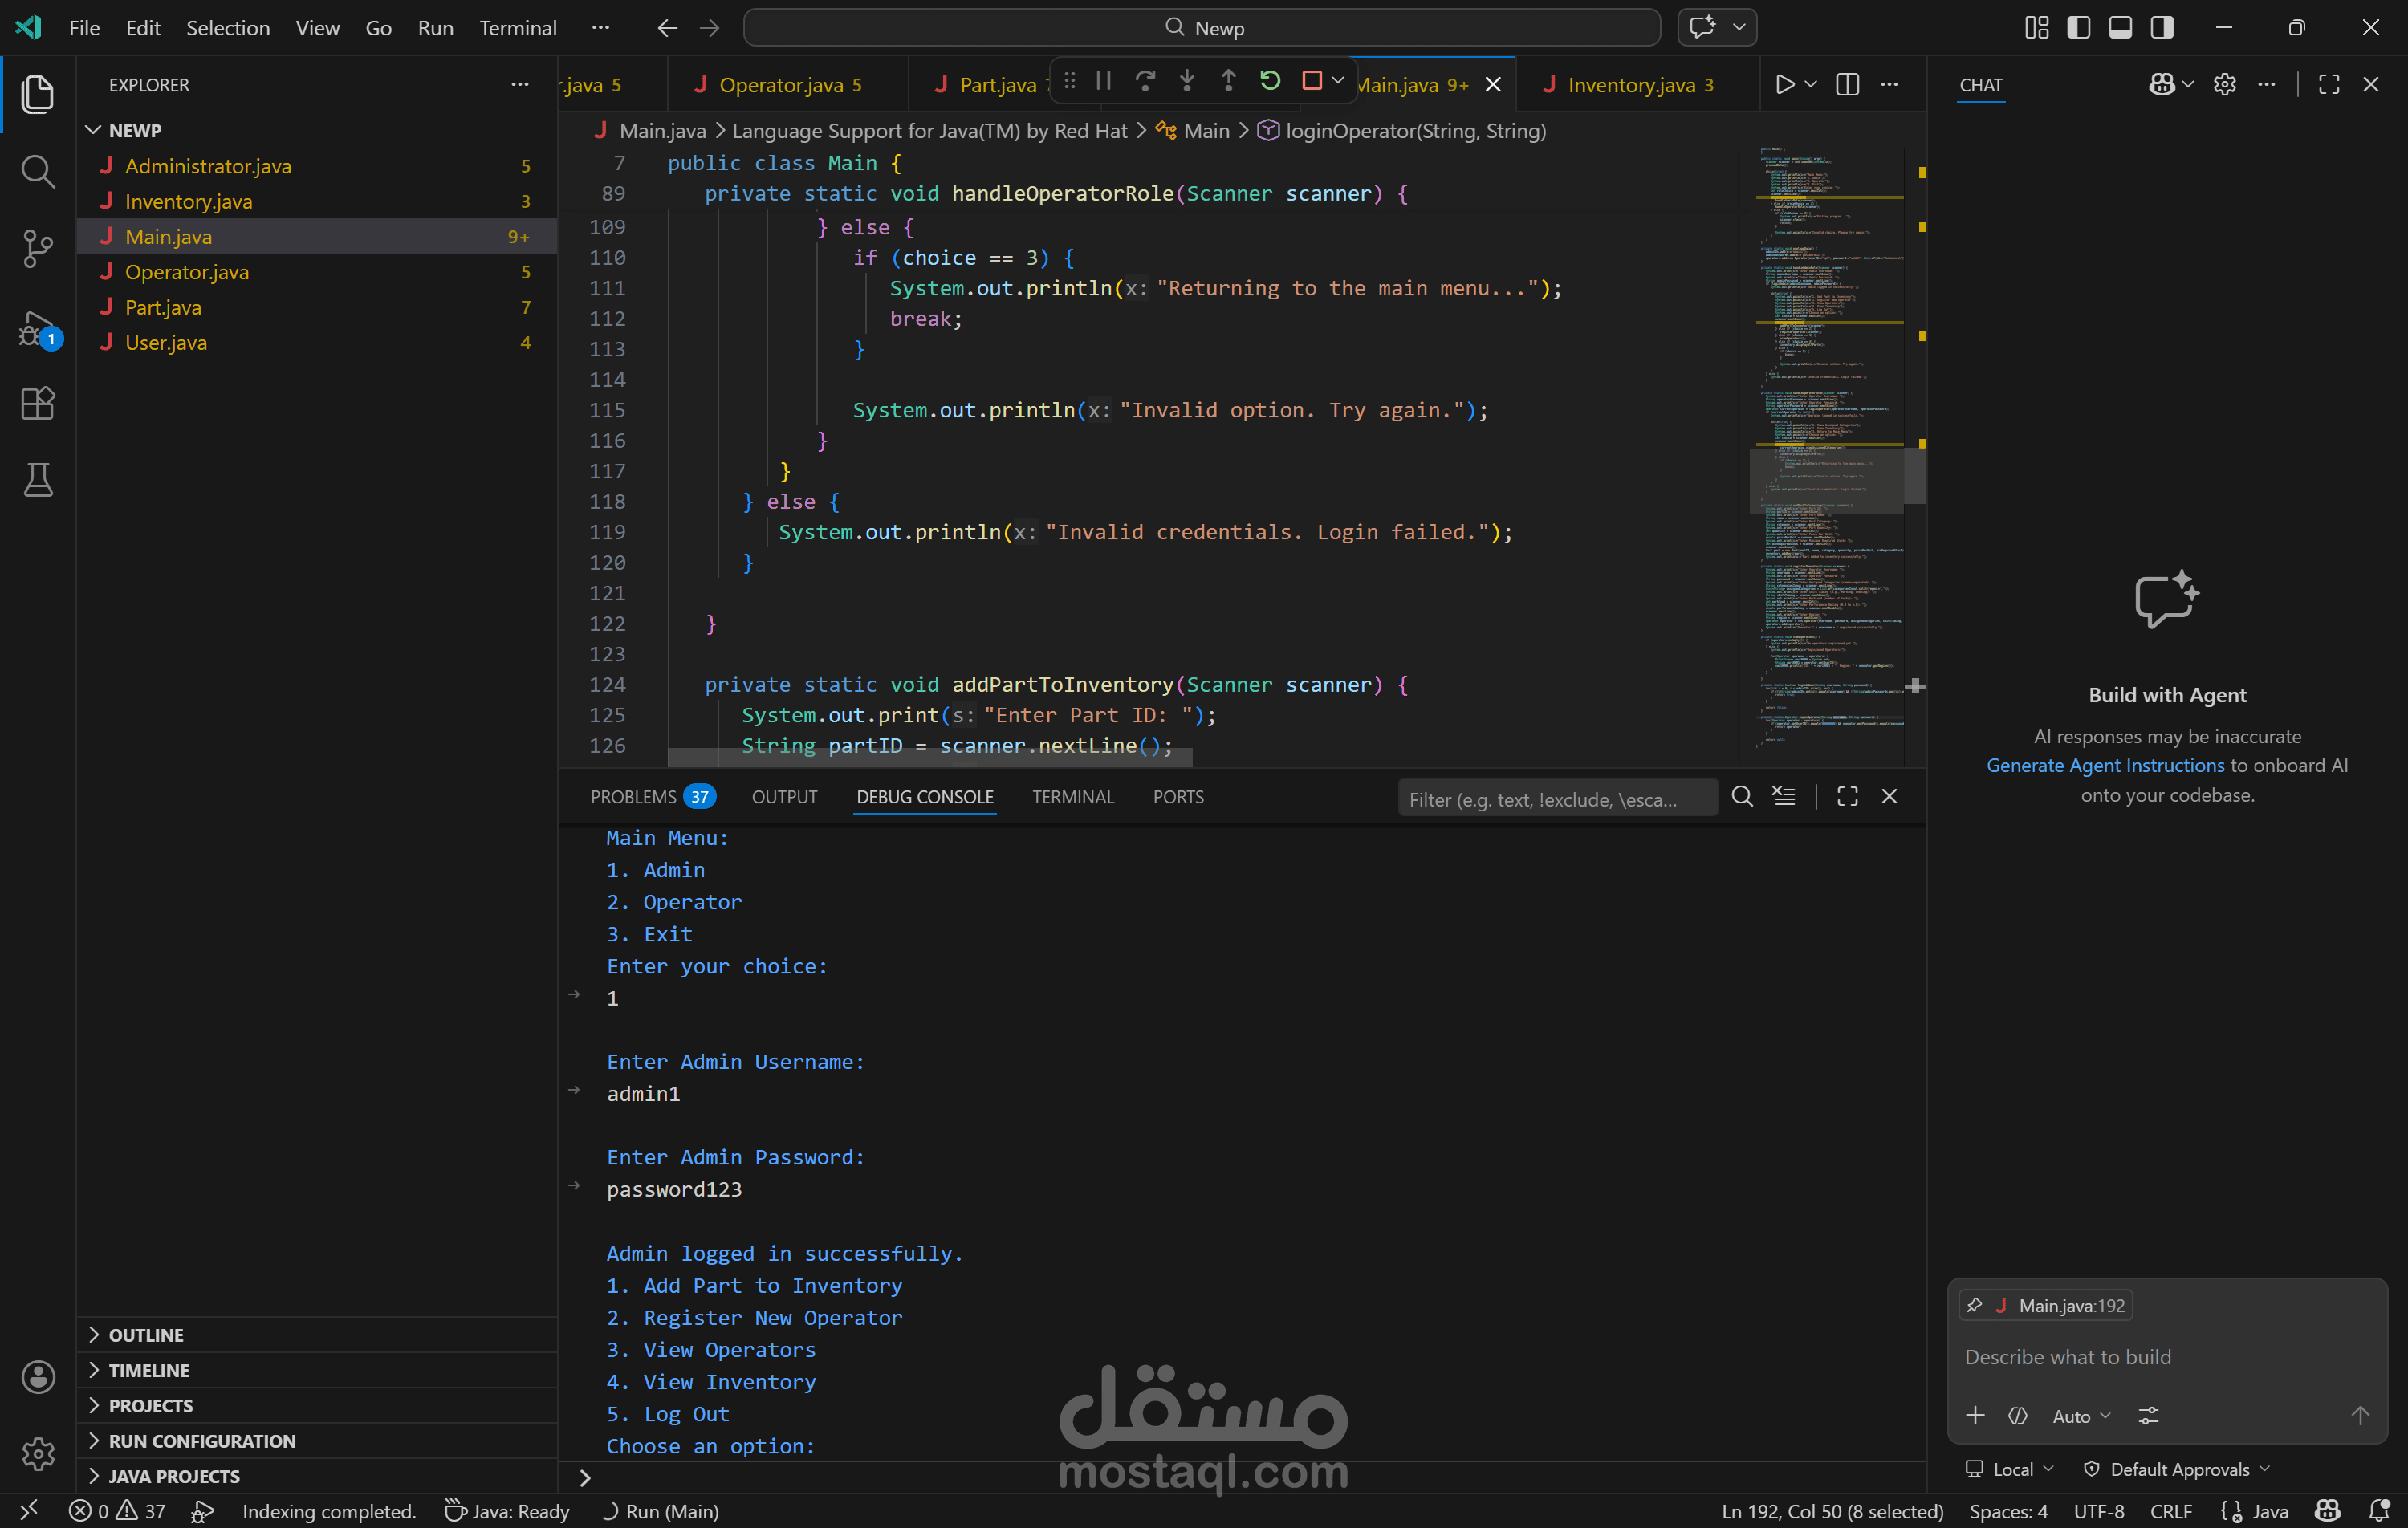Select the Source Control icon
This screenshot has height=1528, width=2408.
[38, 248]
